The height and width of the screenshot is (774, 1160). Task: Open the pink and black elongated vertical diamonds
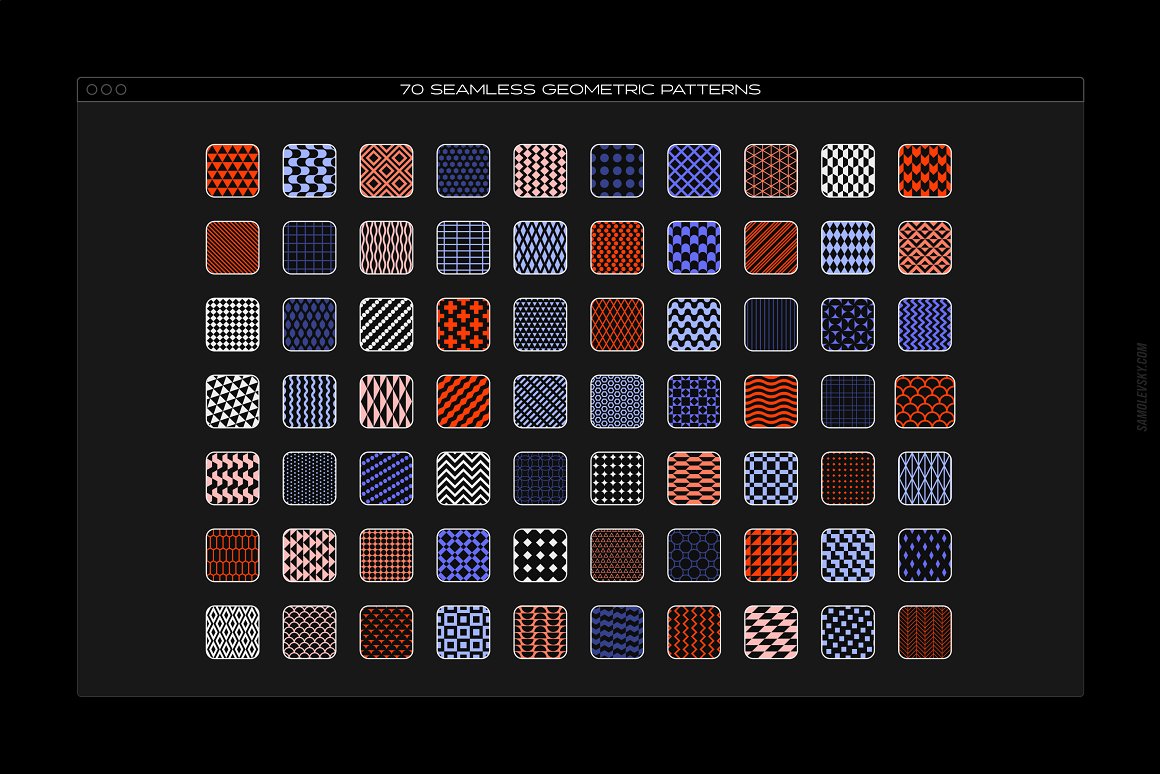[386, 402]
